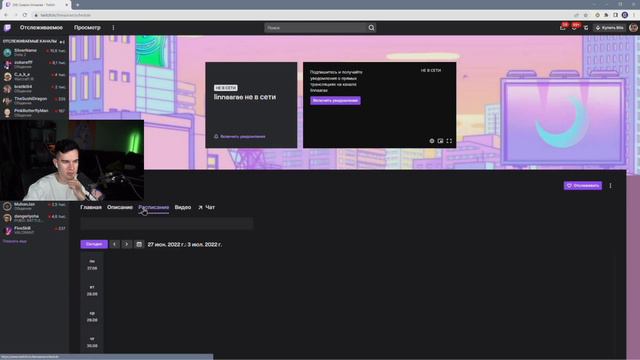Go to previous week in schedule
Viewport: 640px width, 360px height.
point(115,244)
